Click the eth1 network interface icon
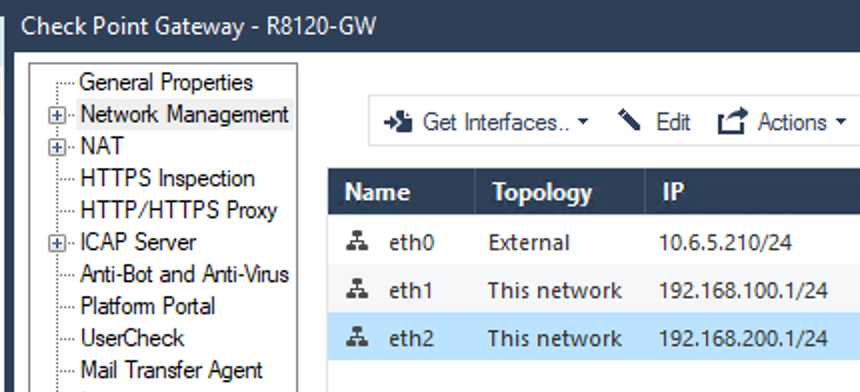Screen dimensions: 860x392 (357, 288)
